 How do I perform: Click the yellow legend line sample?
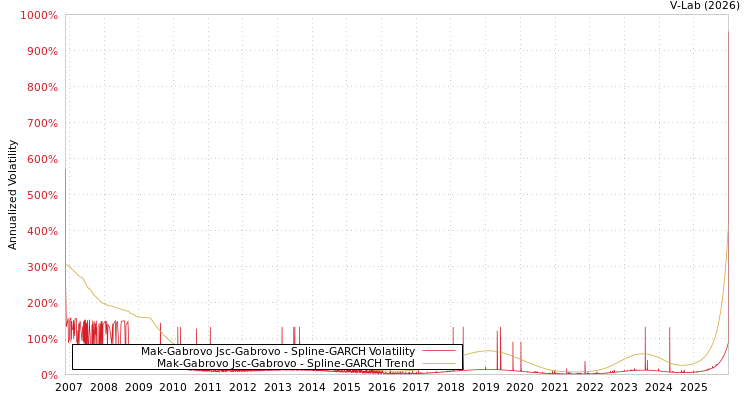pos(439,364)
